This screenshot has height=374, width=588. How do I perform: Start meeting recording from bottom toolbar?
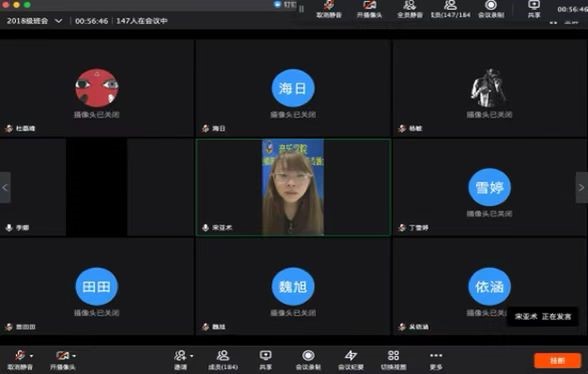coord(308,359)
